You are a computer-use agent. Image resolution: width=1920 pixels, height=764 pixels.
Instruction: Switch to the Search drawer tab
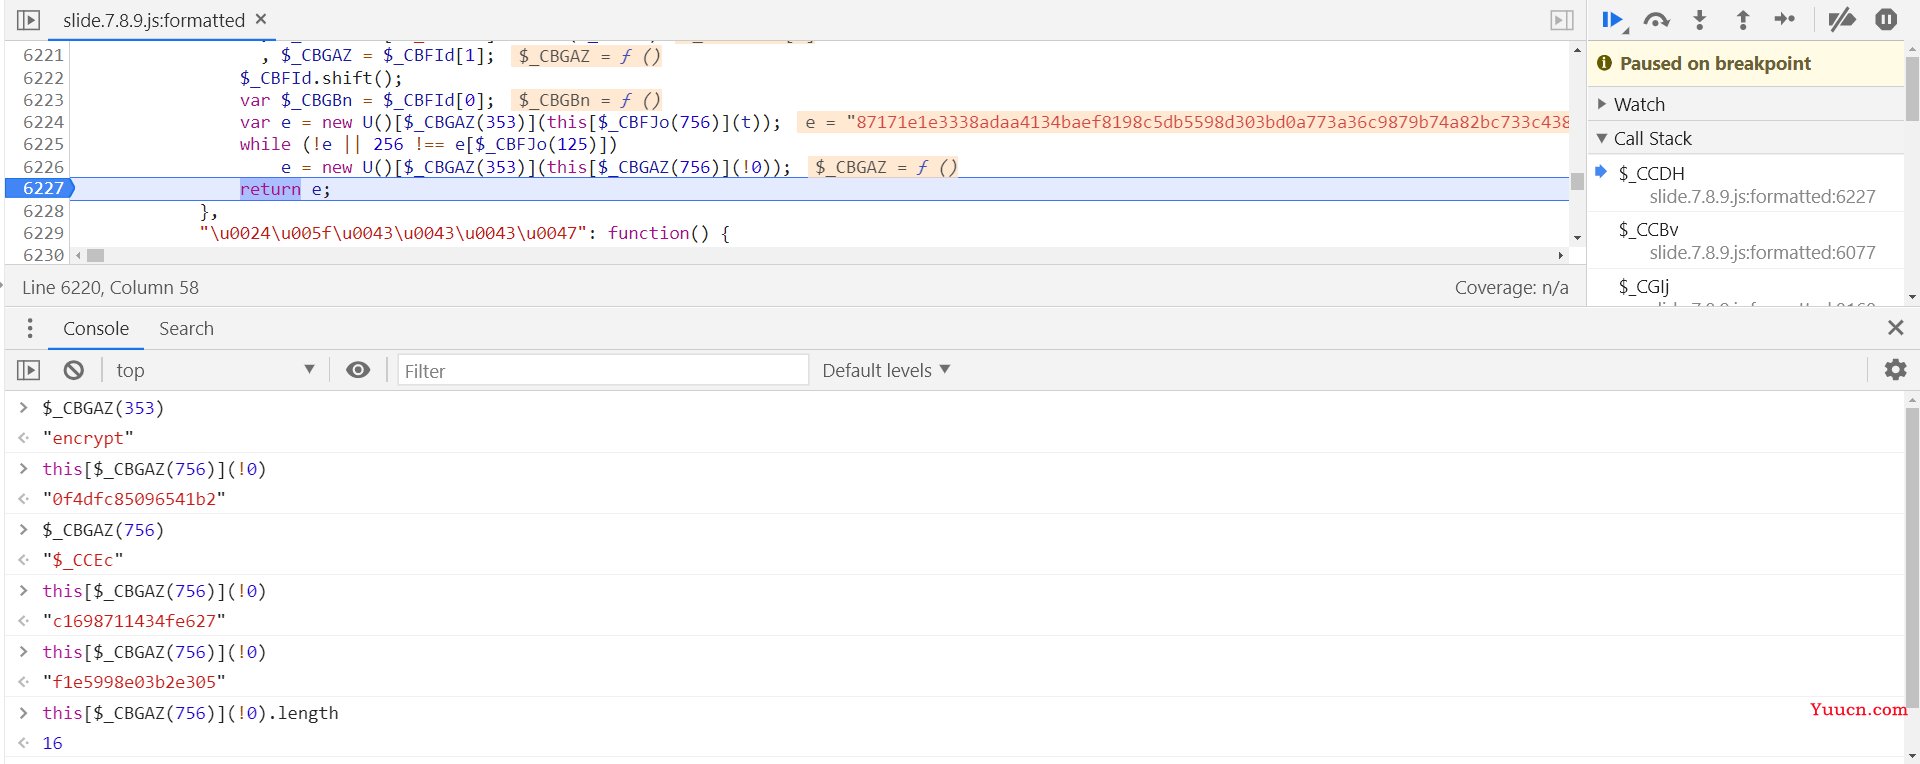pos(186,328)
